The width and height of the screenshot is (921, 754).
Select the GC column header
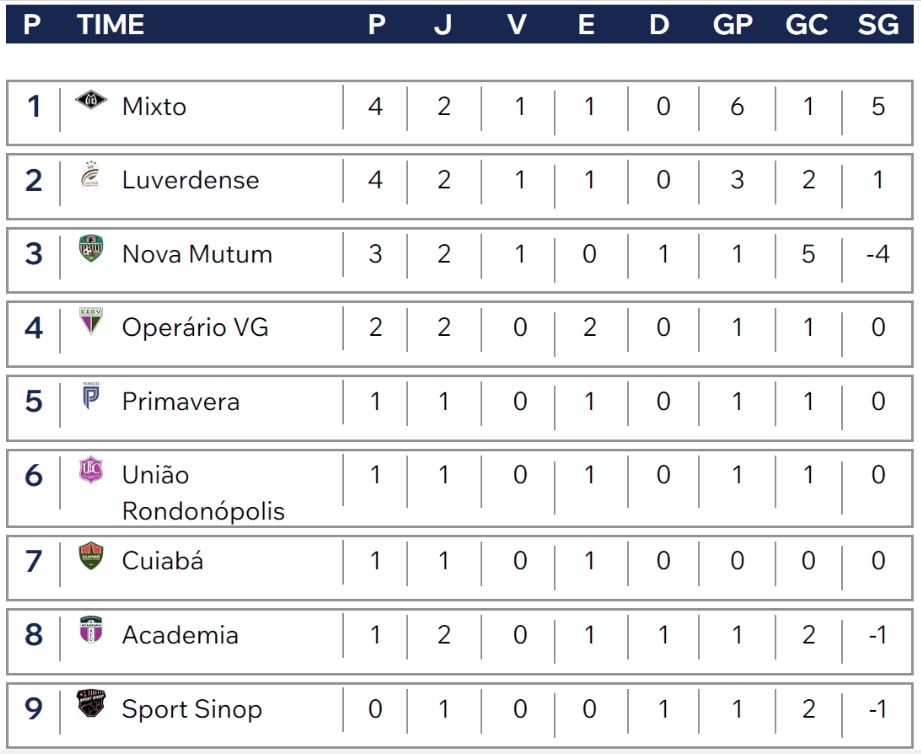806,25
